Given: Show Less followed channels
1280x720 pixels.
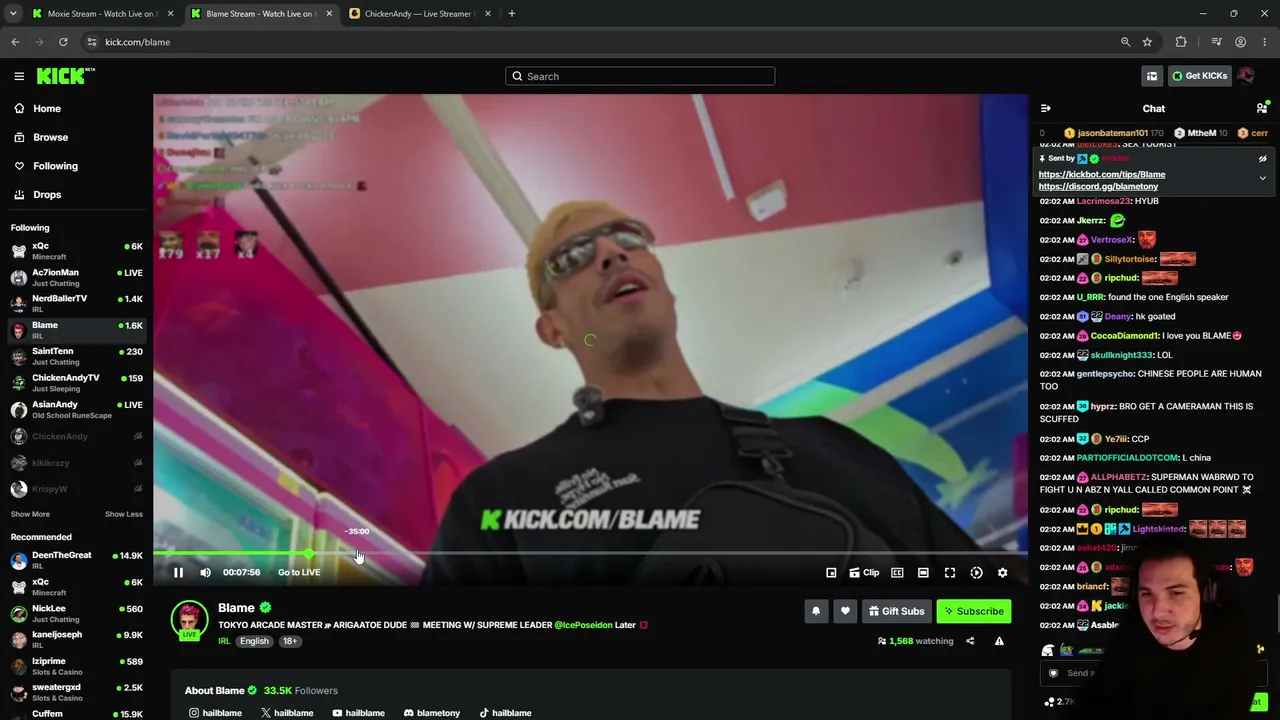Looking at the screenshot, I should pyautogui.click(x=124, y=514).
